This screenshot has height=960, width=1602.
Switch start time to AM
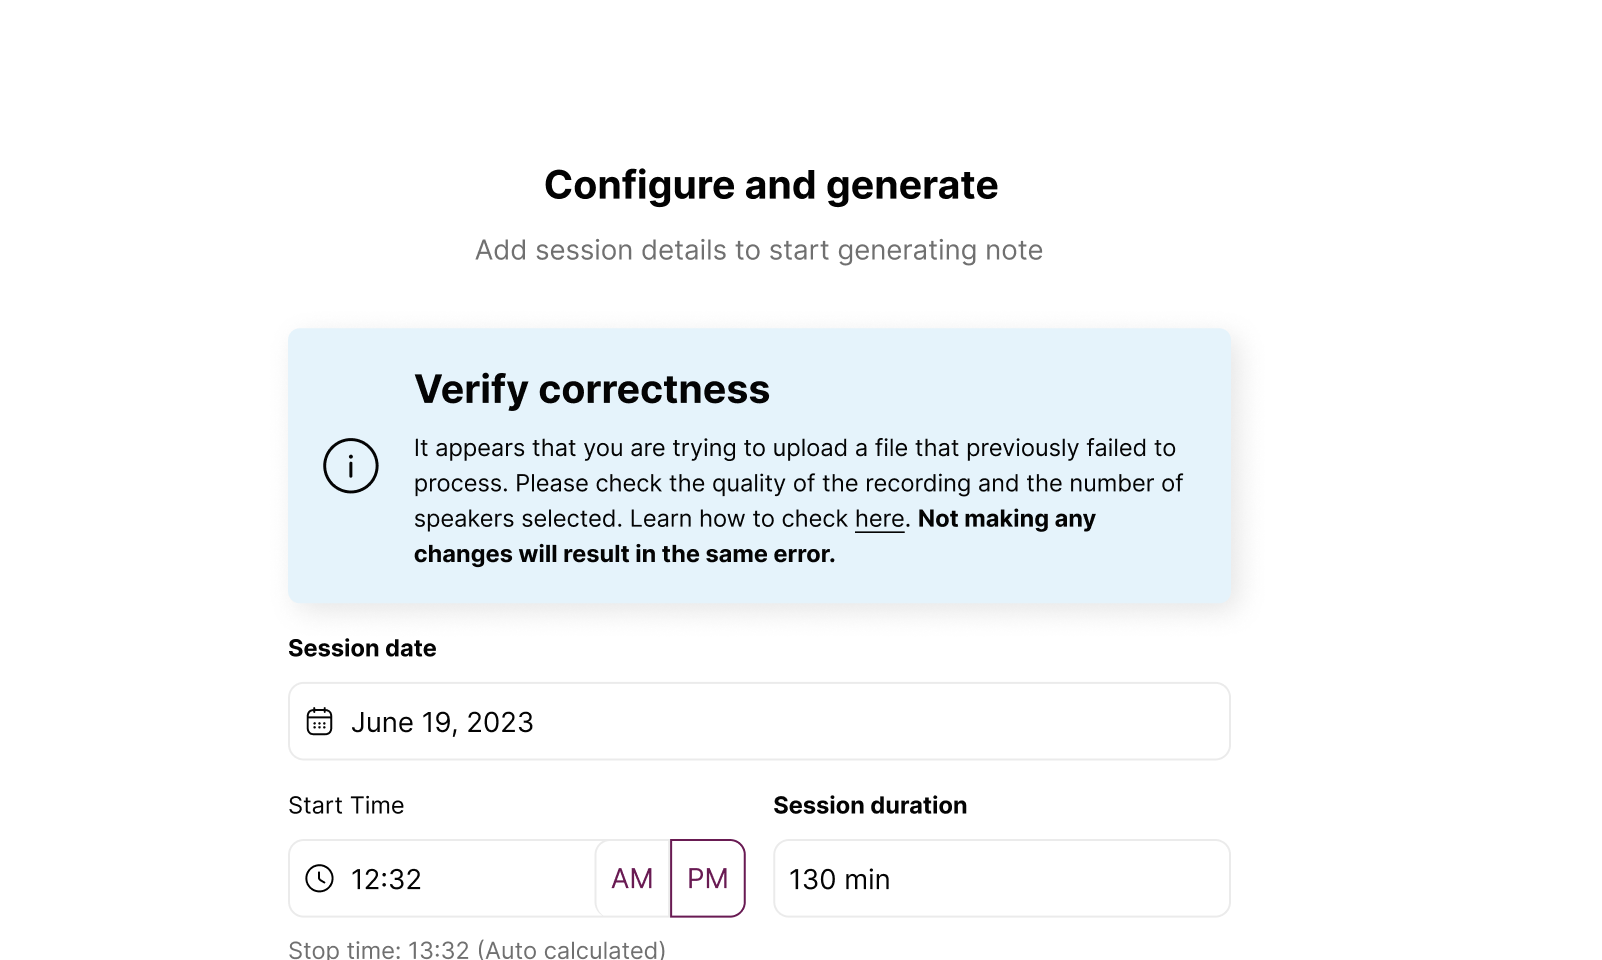(632, 879)
